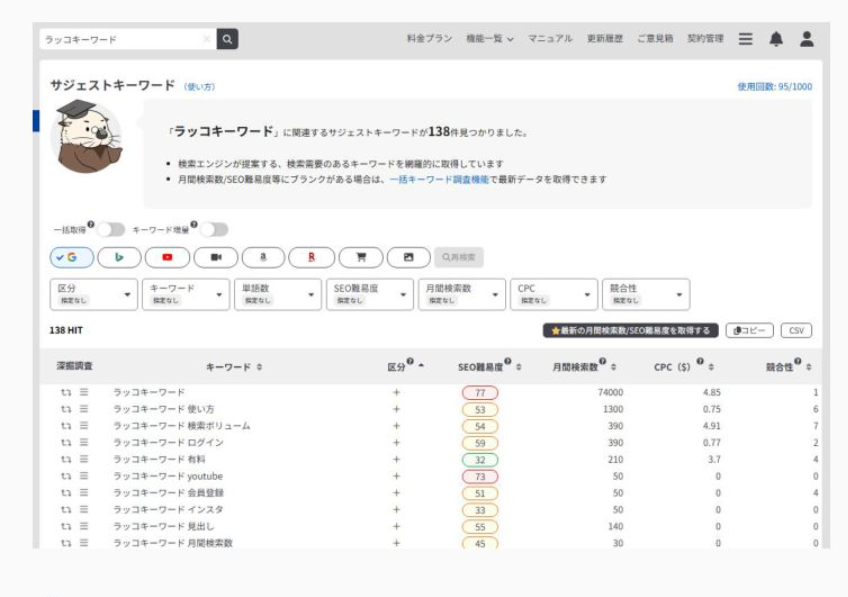Select the video camera suggest source
This screenshot has height=597, width=848.
pos(216,257)
